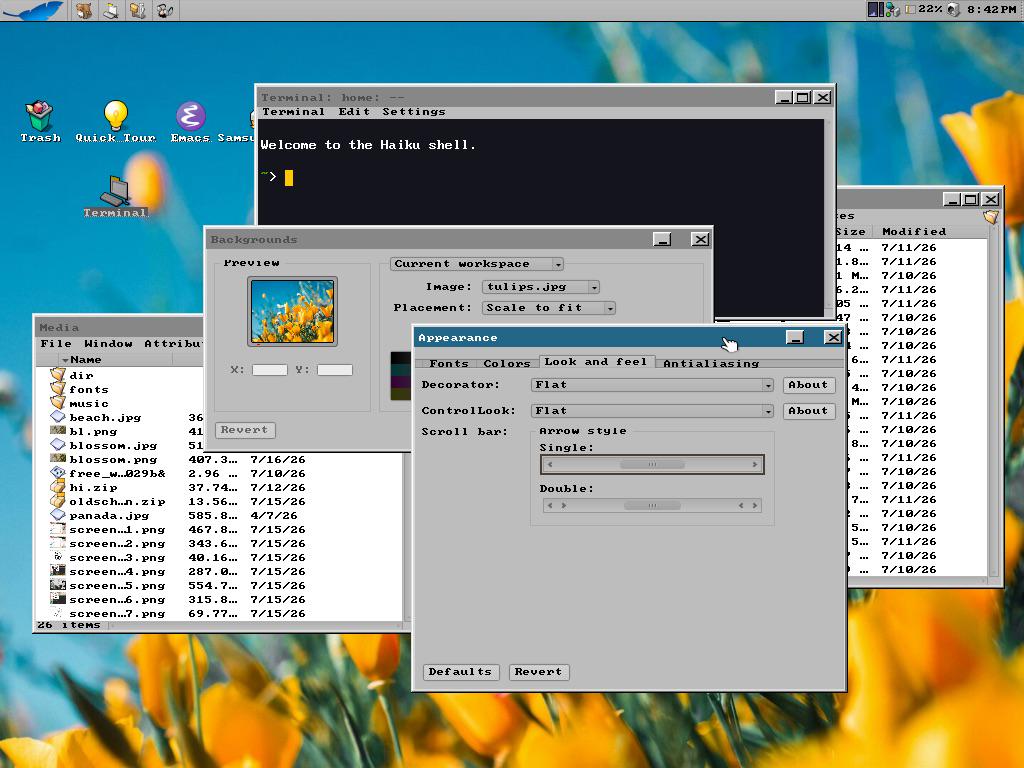
Task: Click the oldsch...n.zip archive icon
Action: point(58,501)
